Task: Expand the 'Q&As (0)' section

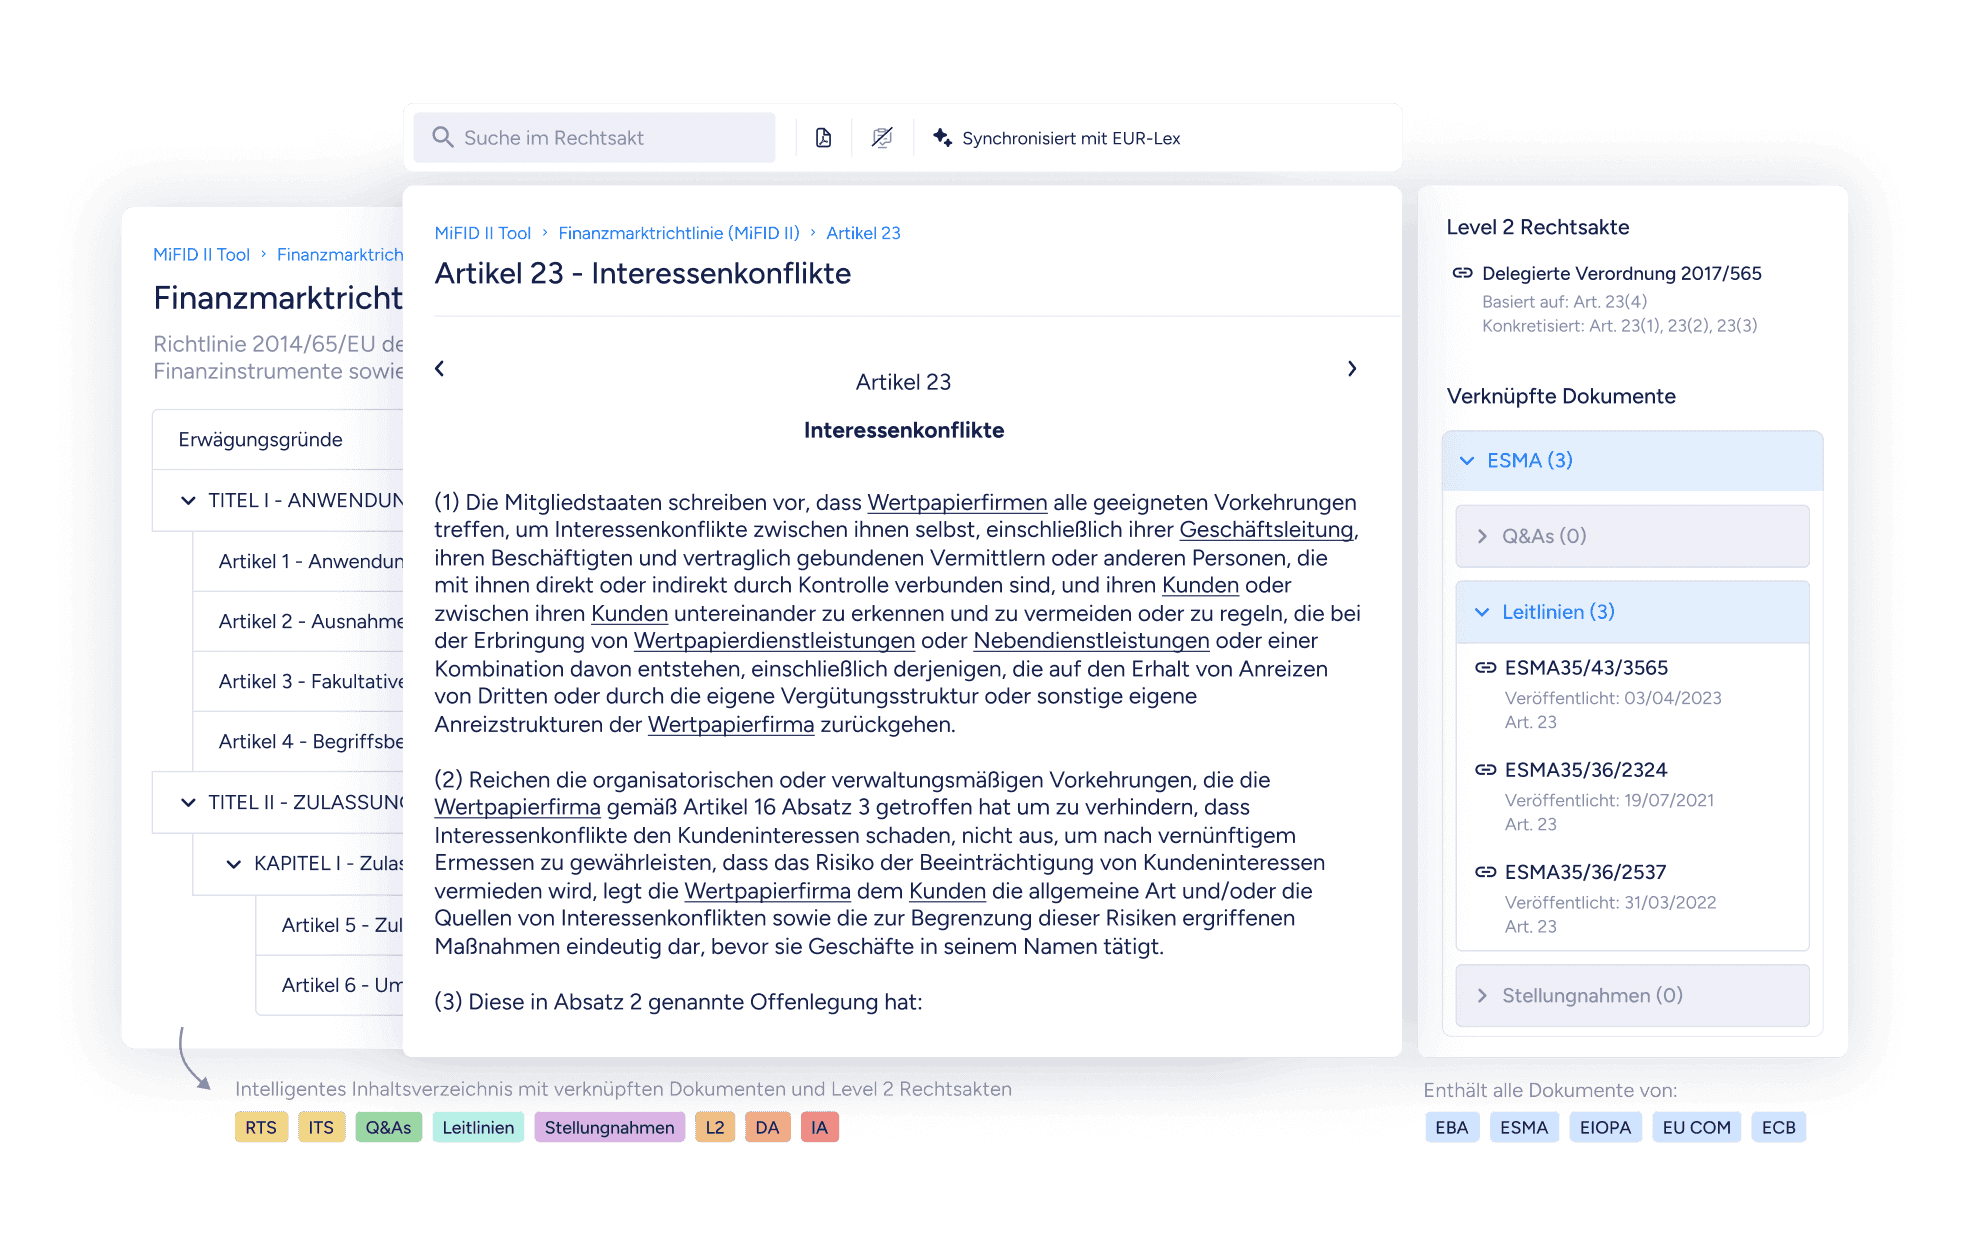Action: 1633,536
